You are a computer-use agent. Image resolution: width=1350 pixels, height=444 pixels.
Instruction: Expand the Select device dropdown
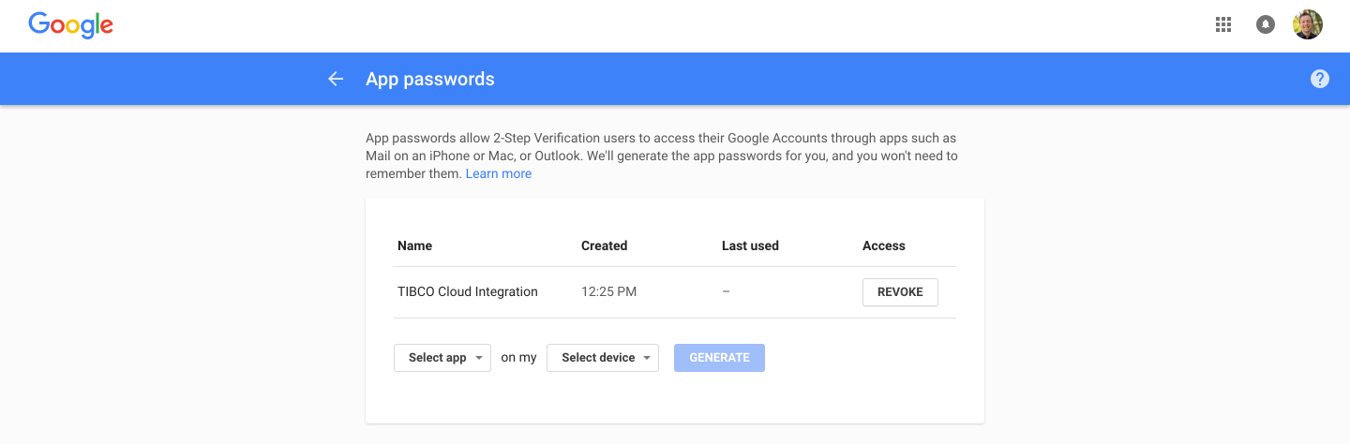[x=602, y=358]
